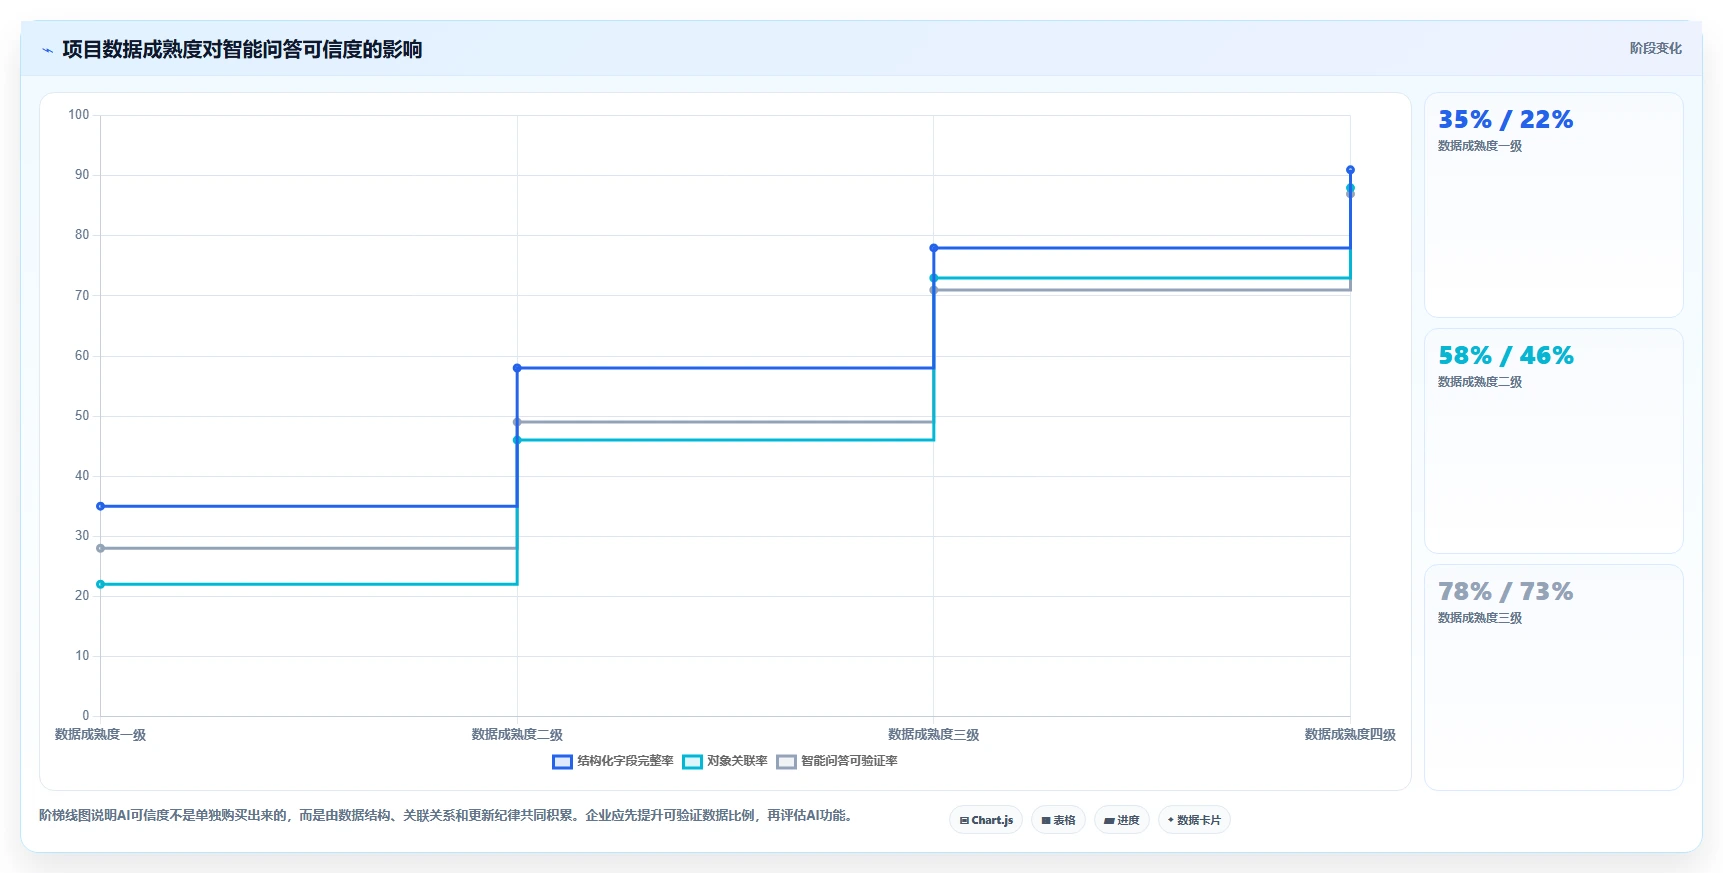
Task: Click the 进度 tag
Action: click(x=1122, y=820)
